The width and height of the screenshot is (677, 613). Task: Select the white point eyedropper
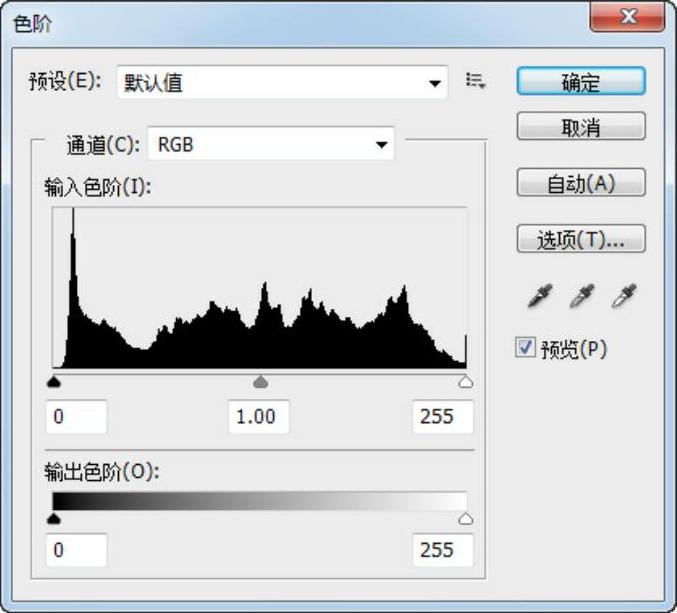point(624,296)
